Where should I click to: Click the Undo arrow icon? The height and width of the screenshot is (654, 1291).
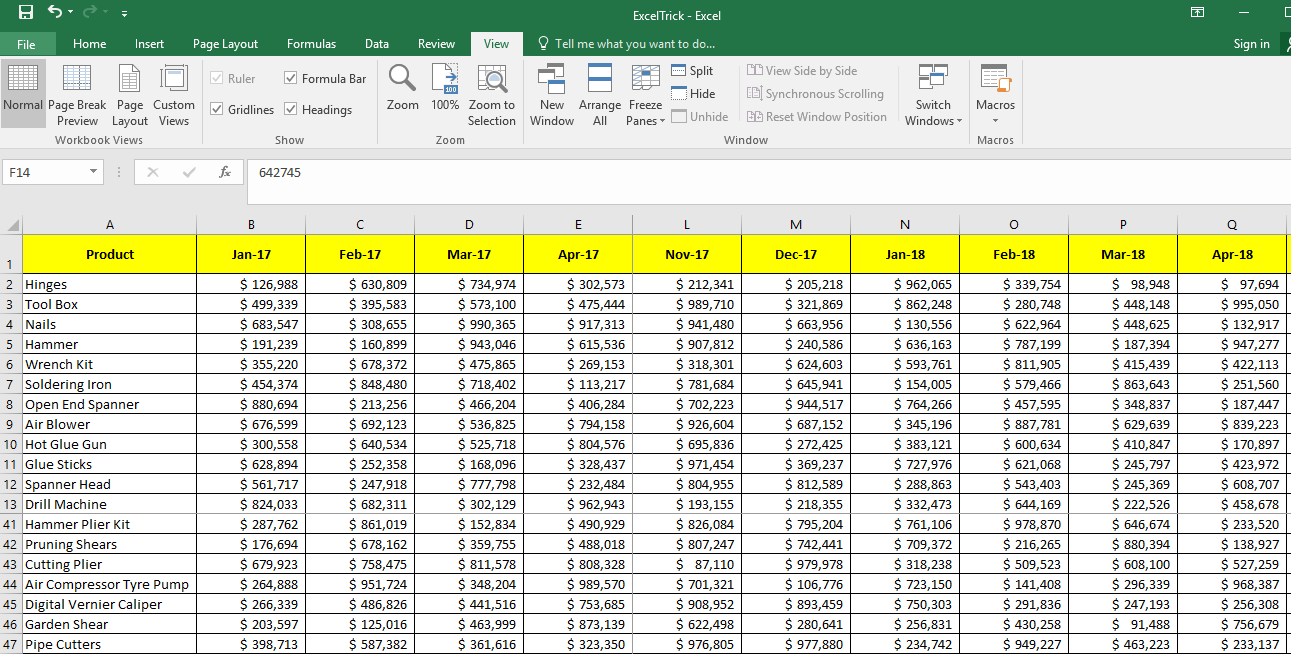coord(55,13)
